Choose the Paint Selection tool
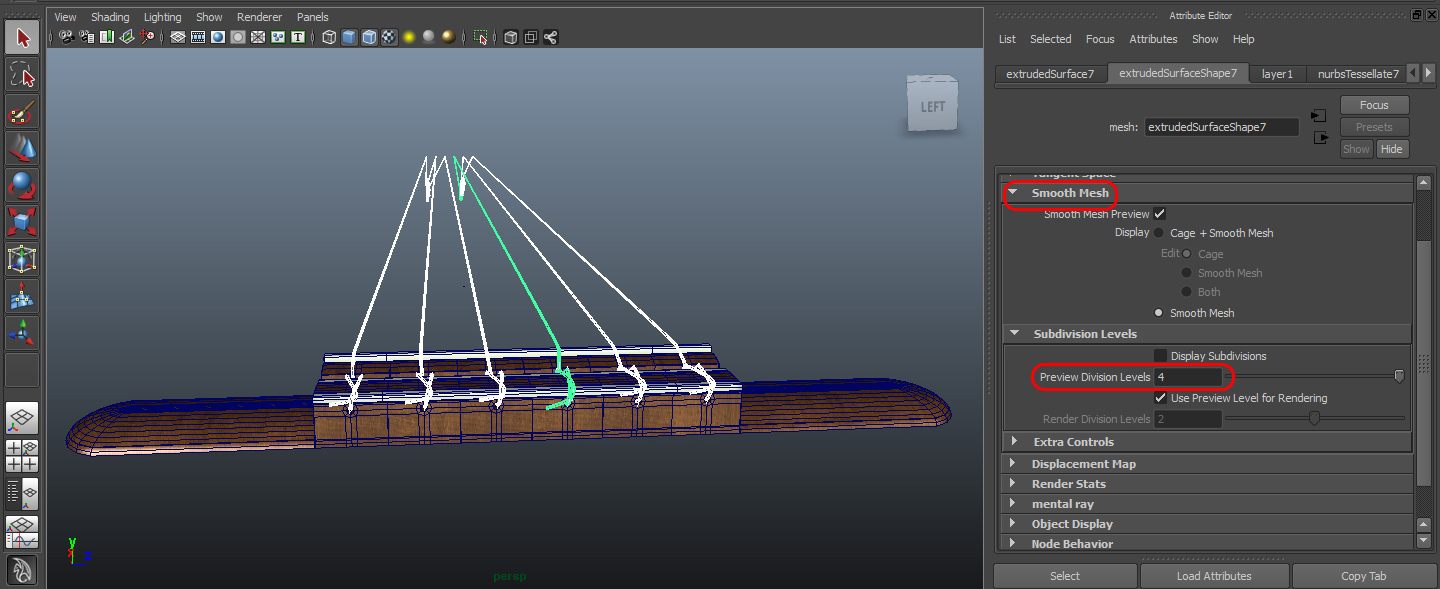Image resolution: width=1440 pixels, height=589 pixels. click(22, 112)
